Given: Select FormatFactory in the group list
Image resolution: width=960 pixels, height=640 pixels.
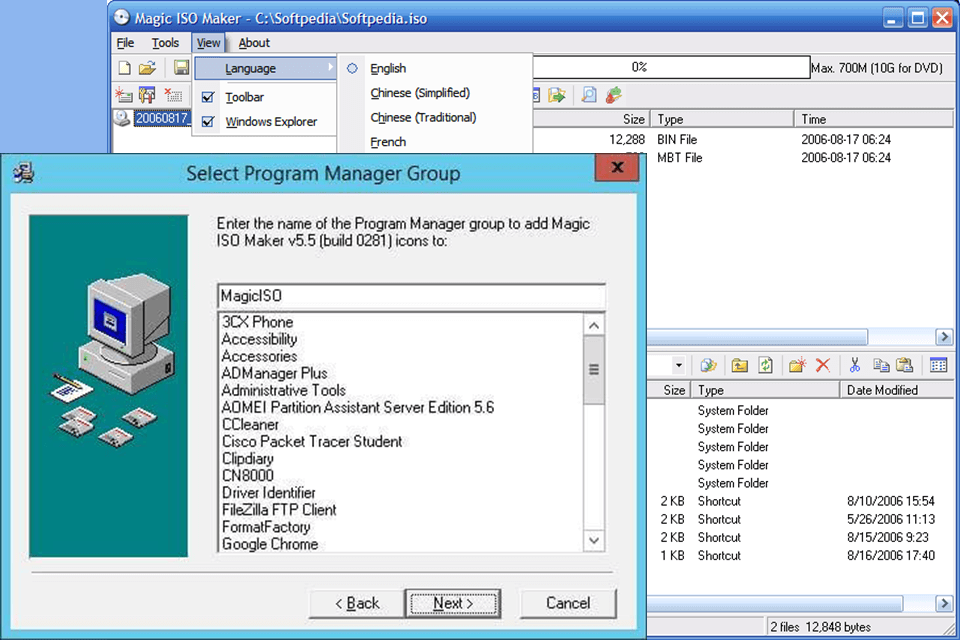Looking at the screenshot, I should (266, 527).
